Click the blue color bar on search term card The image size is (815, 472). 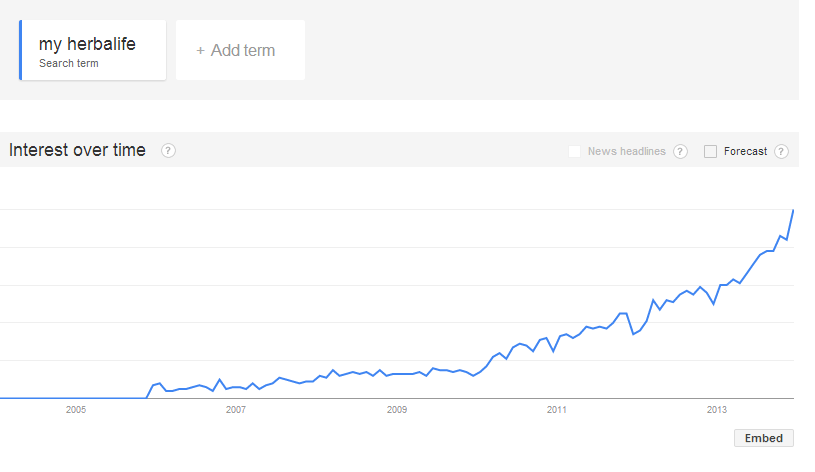(x=21, y=50)
